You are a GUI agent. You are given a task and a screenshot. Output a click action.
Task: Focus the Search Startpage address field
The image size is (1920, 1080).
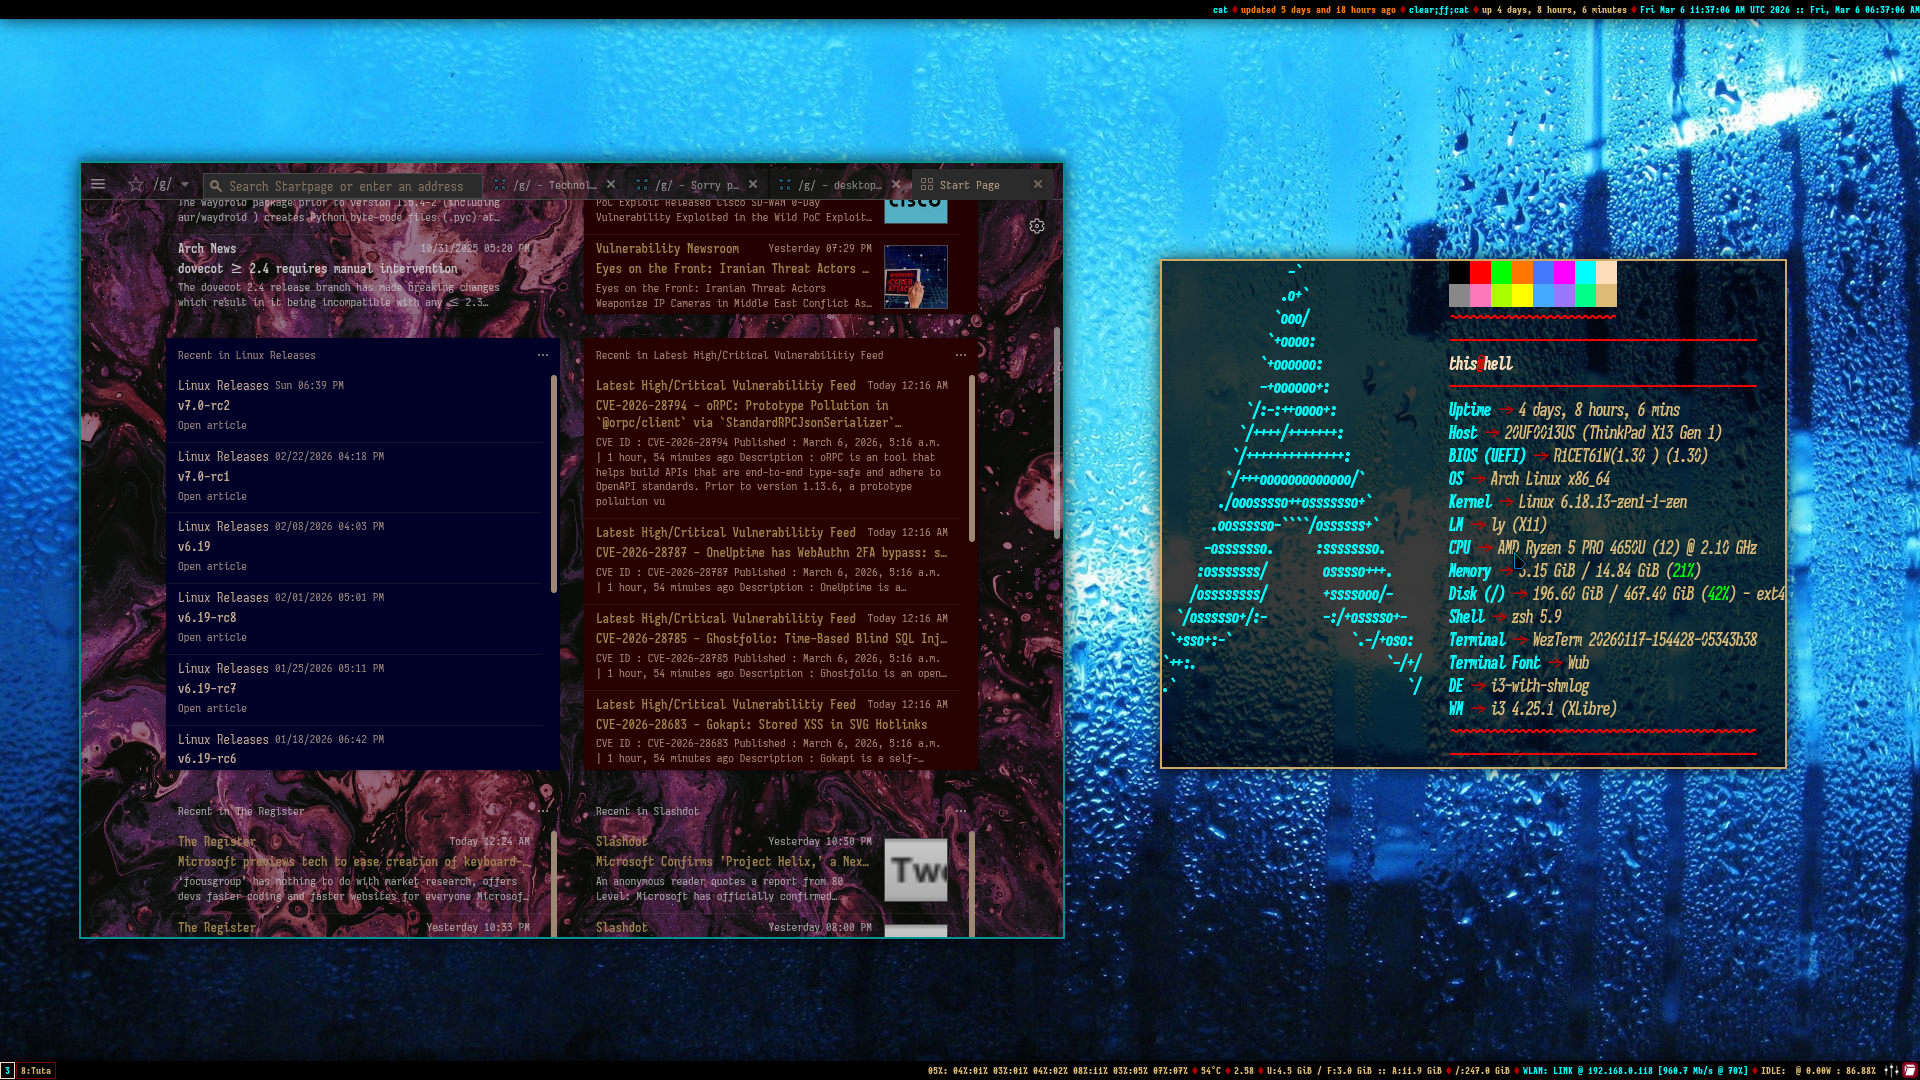point(345,186)
